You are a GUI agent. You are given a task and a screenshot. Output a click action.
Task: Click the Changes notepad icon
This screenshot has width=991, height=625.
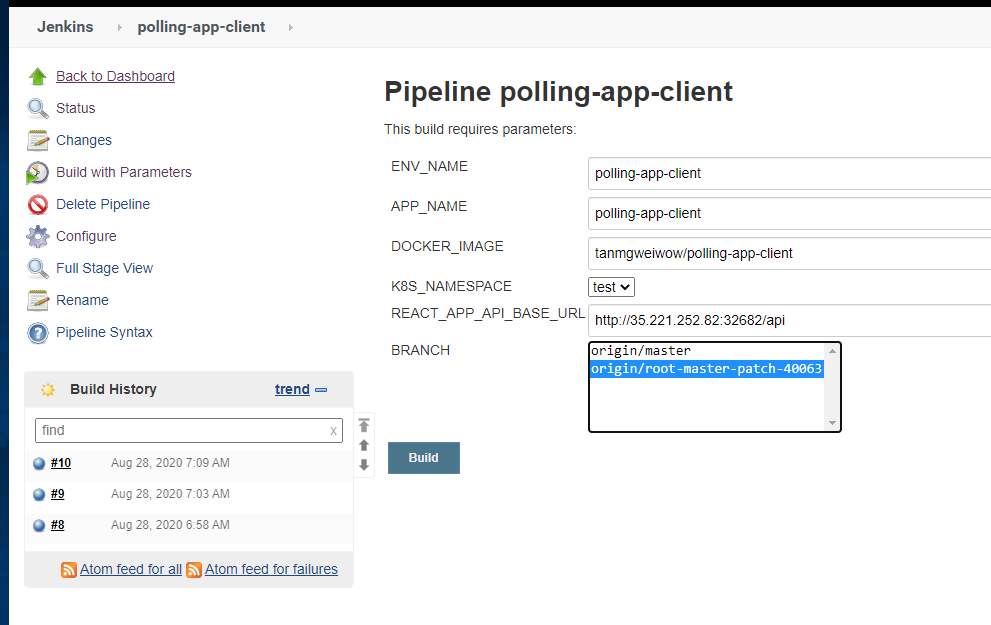coord(38,140)
